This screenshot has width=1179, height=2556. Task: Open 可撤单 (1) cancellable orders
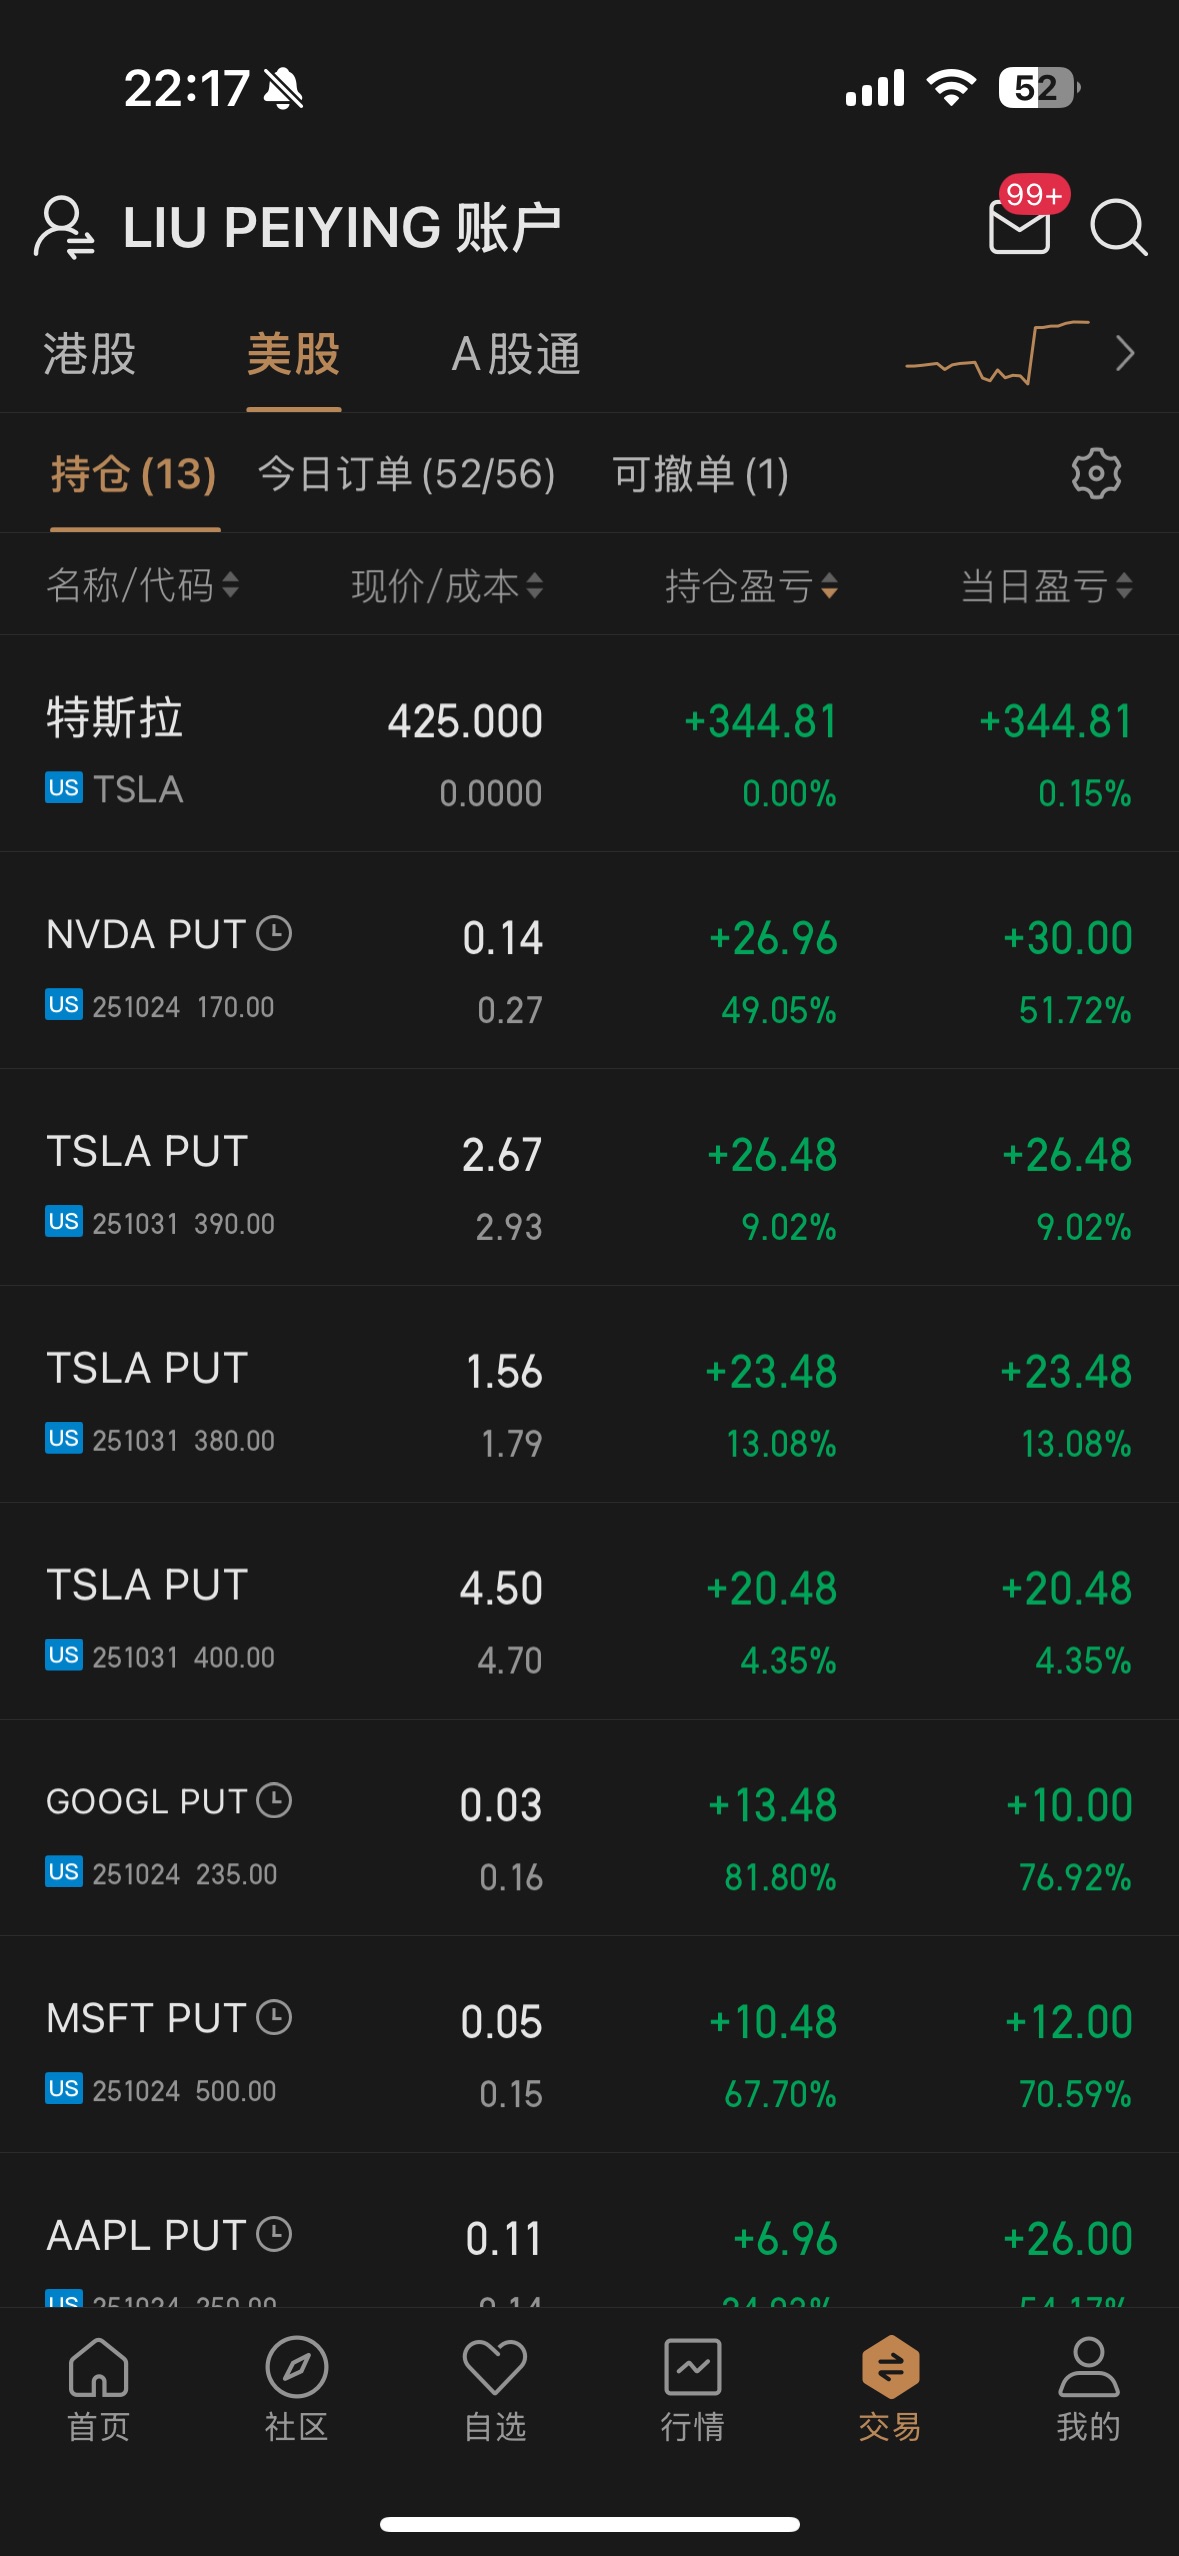point(700,474)
